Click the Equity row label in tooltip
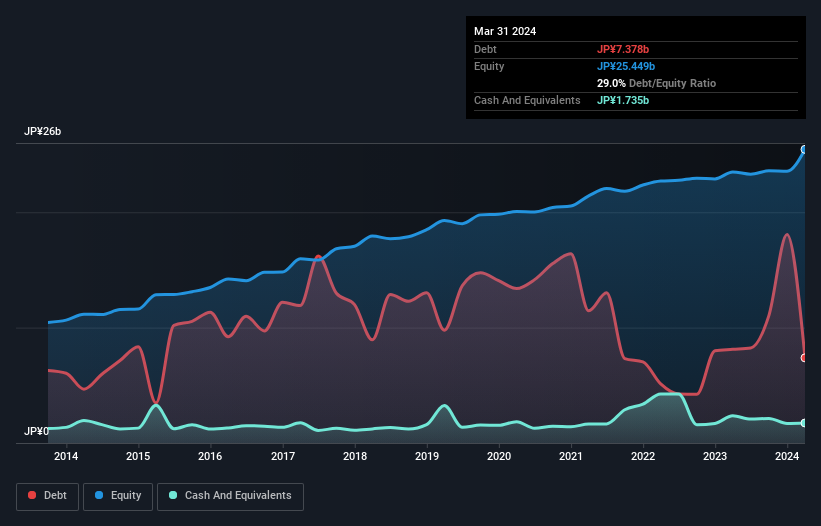 tap(489, 66)
